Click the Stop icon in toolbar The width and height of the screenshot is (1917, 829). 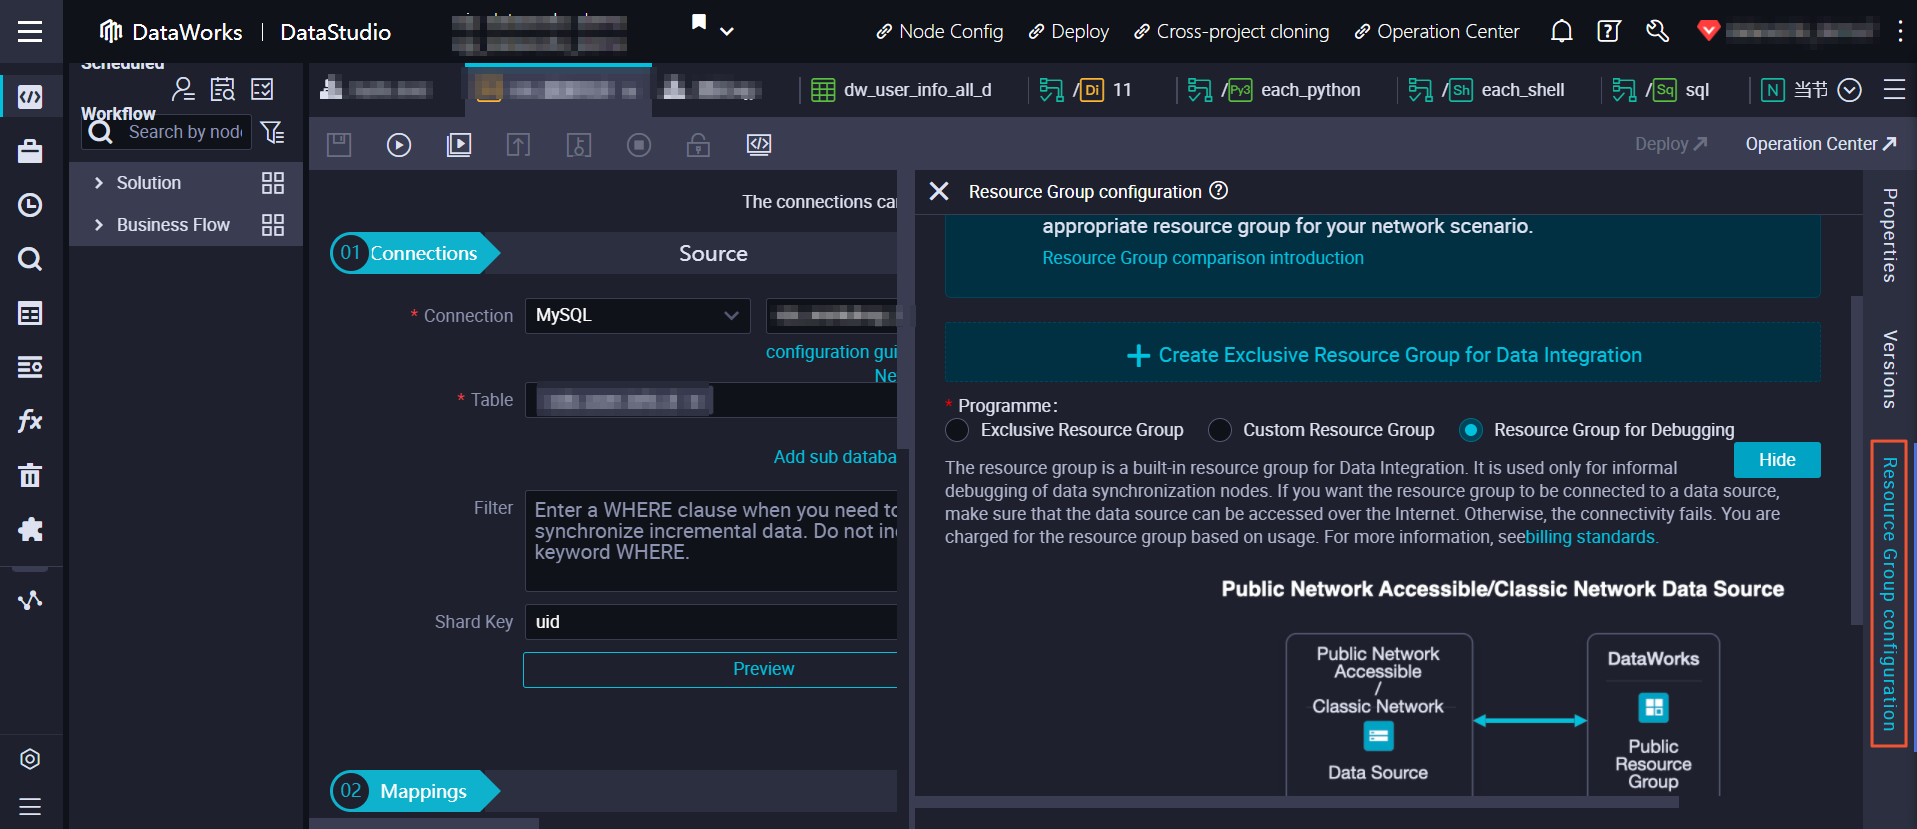(639, 145)
